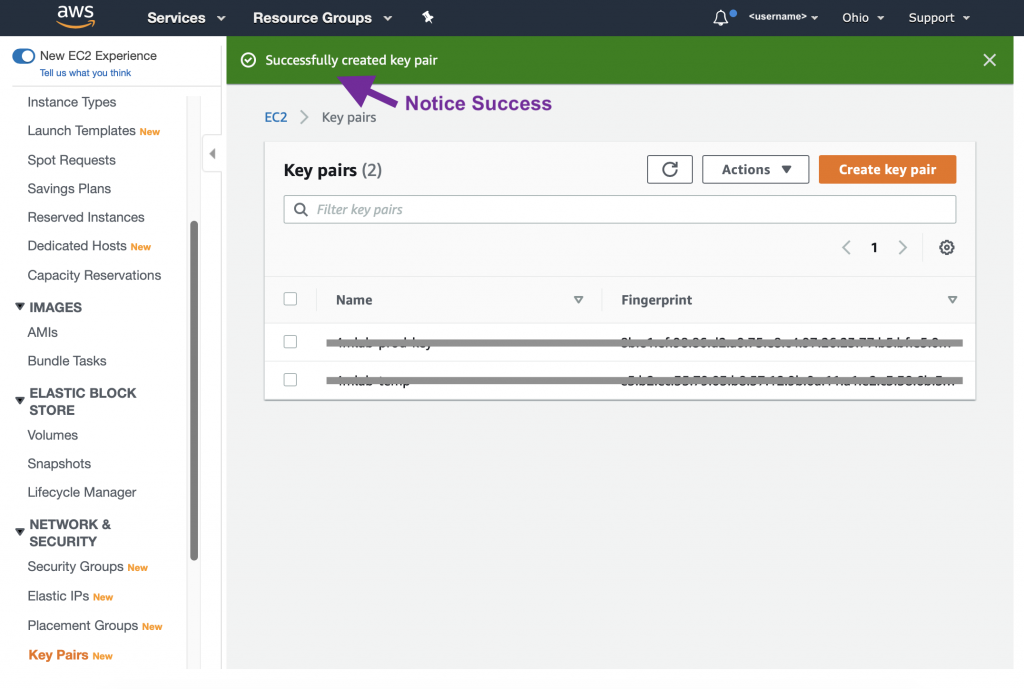This screenshot has width=1024, height=689.
Task: Open the notifications bell icon
Action: [x=721, y=18]
